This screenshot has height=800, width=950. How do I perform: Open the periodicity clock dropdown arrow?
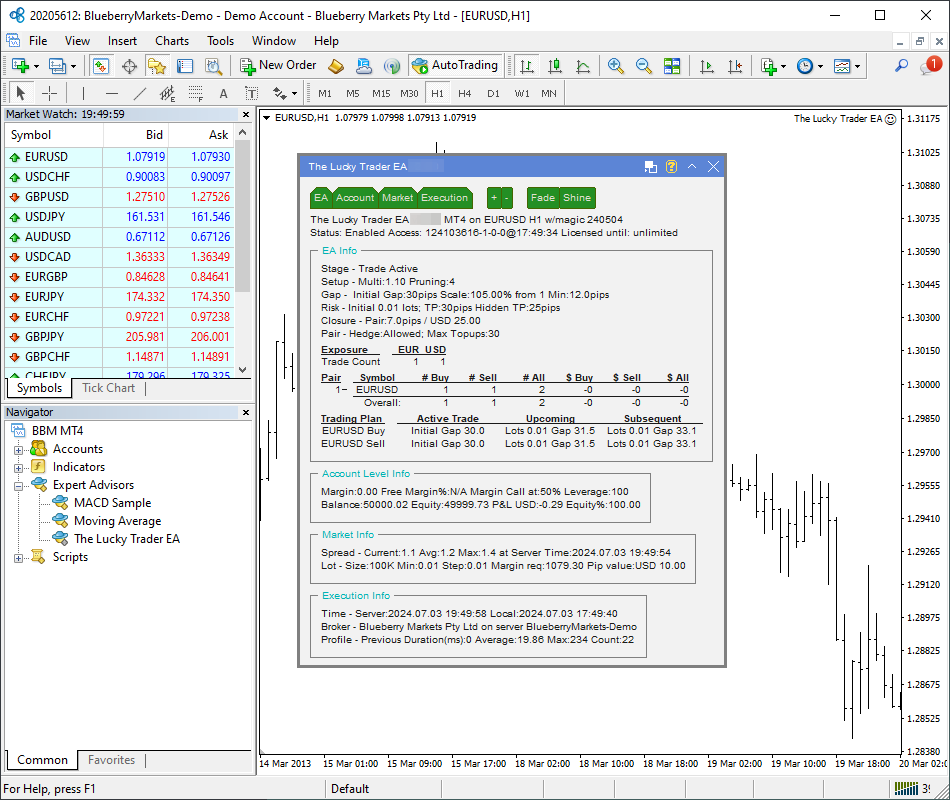point(820,66)
